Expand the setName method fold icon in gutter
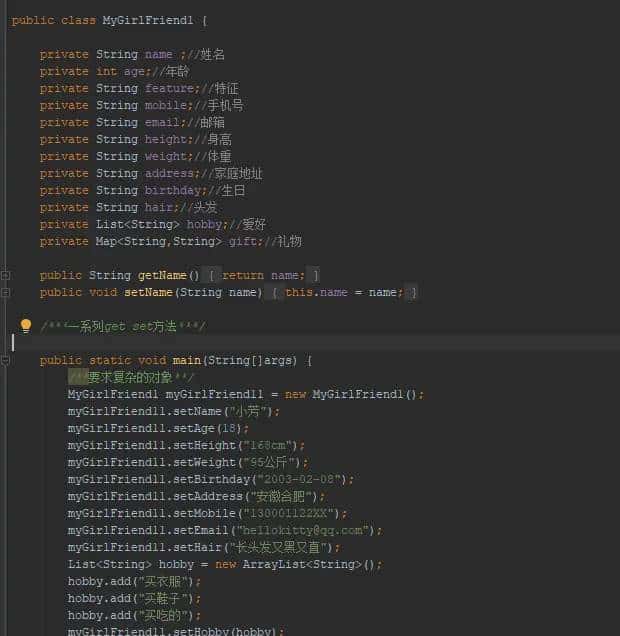This screenshot has width=620, height=636. tap(6, 292)
